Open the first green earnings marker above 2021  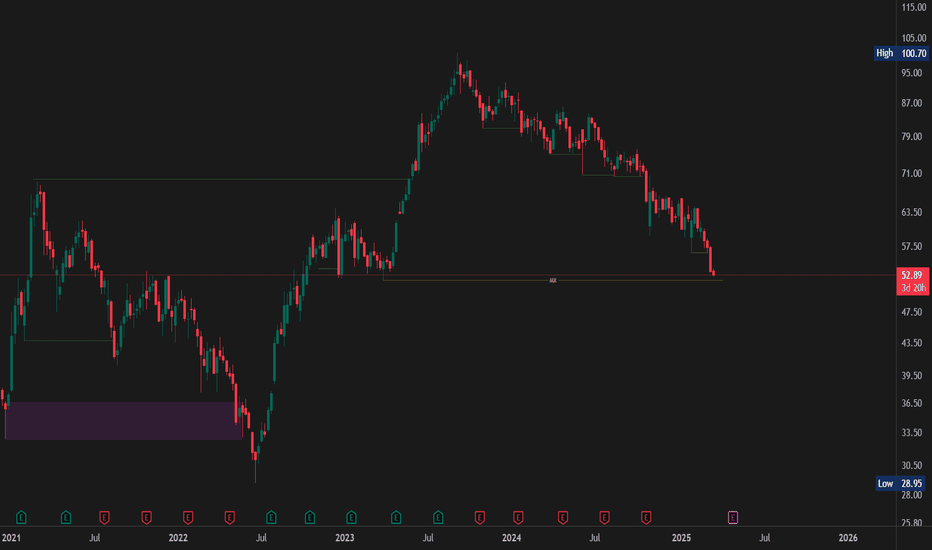pos(21,517)
